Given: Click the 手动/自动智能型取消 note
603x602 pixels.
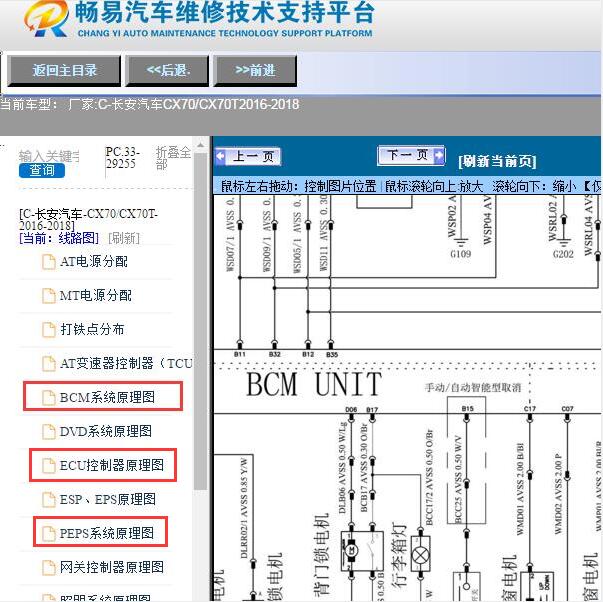Looking at the screenshot, I should 473,387.
